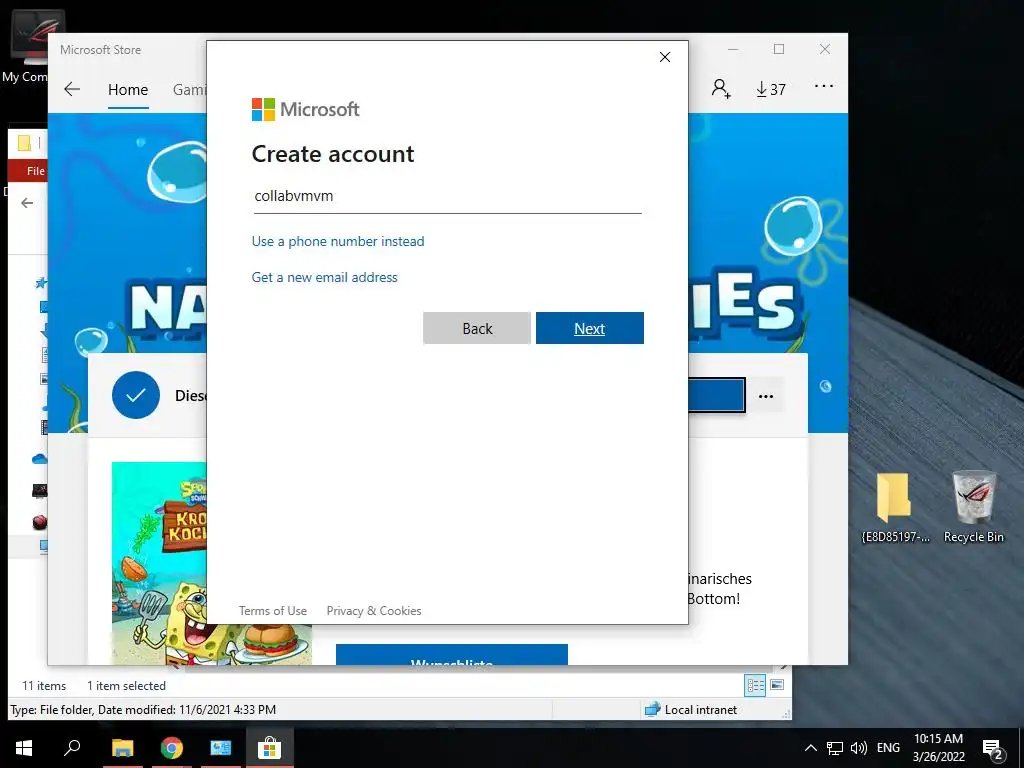Click the ENG language indicator
Screen dimensions: 1024x768
pos(888,748)
